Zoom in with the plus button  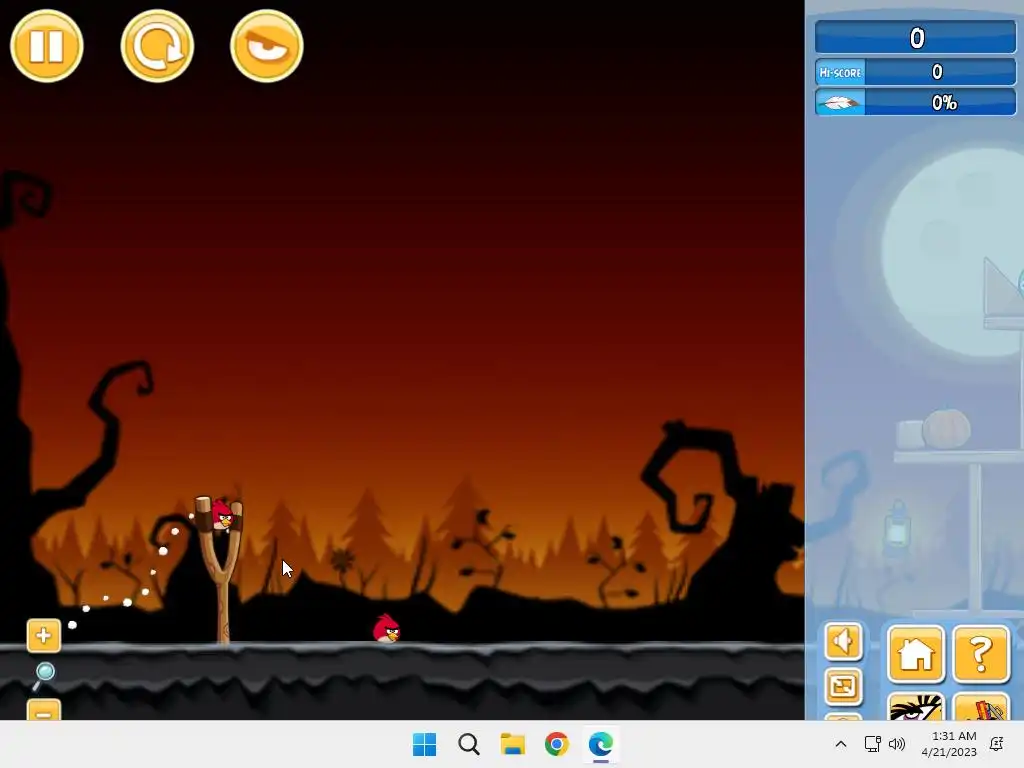pyautogui.click(x=44, y=635)
